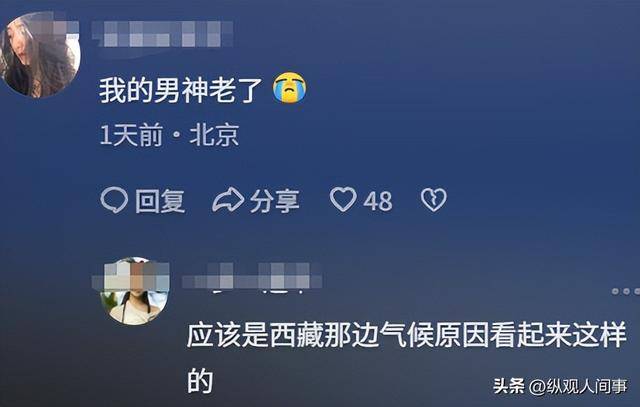Click the @纵观人间事 watermark handle
The height and width of the screenshot is (407, 640).
click(x=578, y=386)
